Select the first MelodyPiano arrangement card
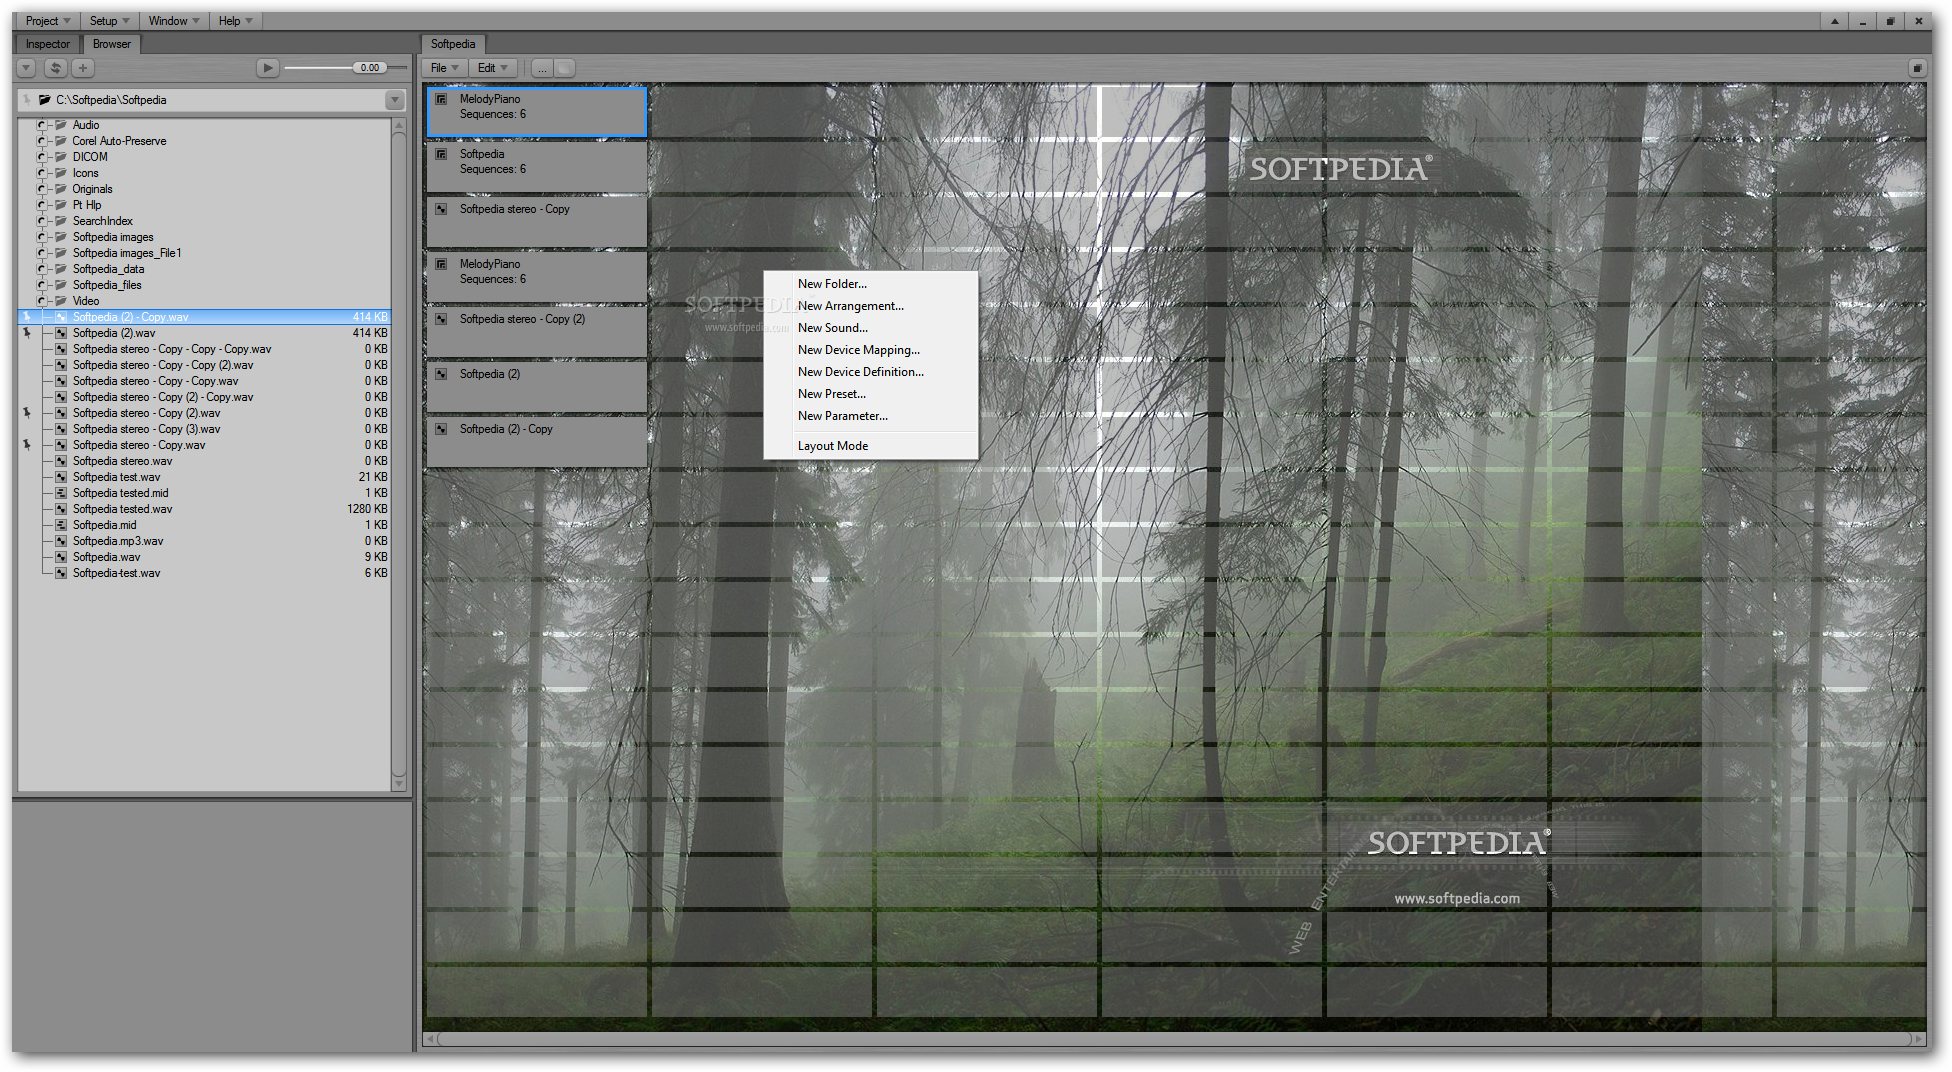 coord(537,112)
